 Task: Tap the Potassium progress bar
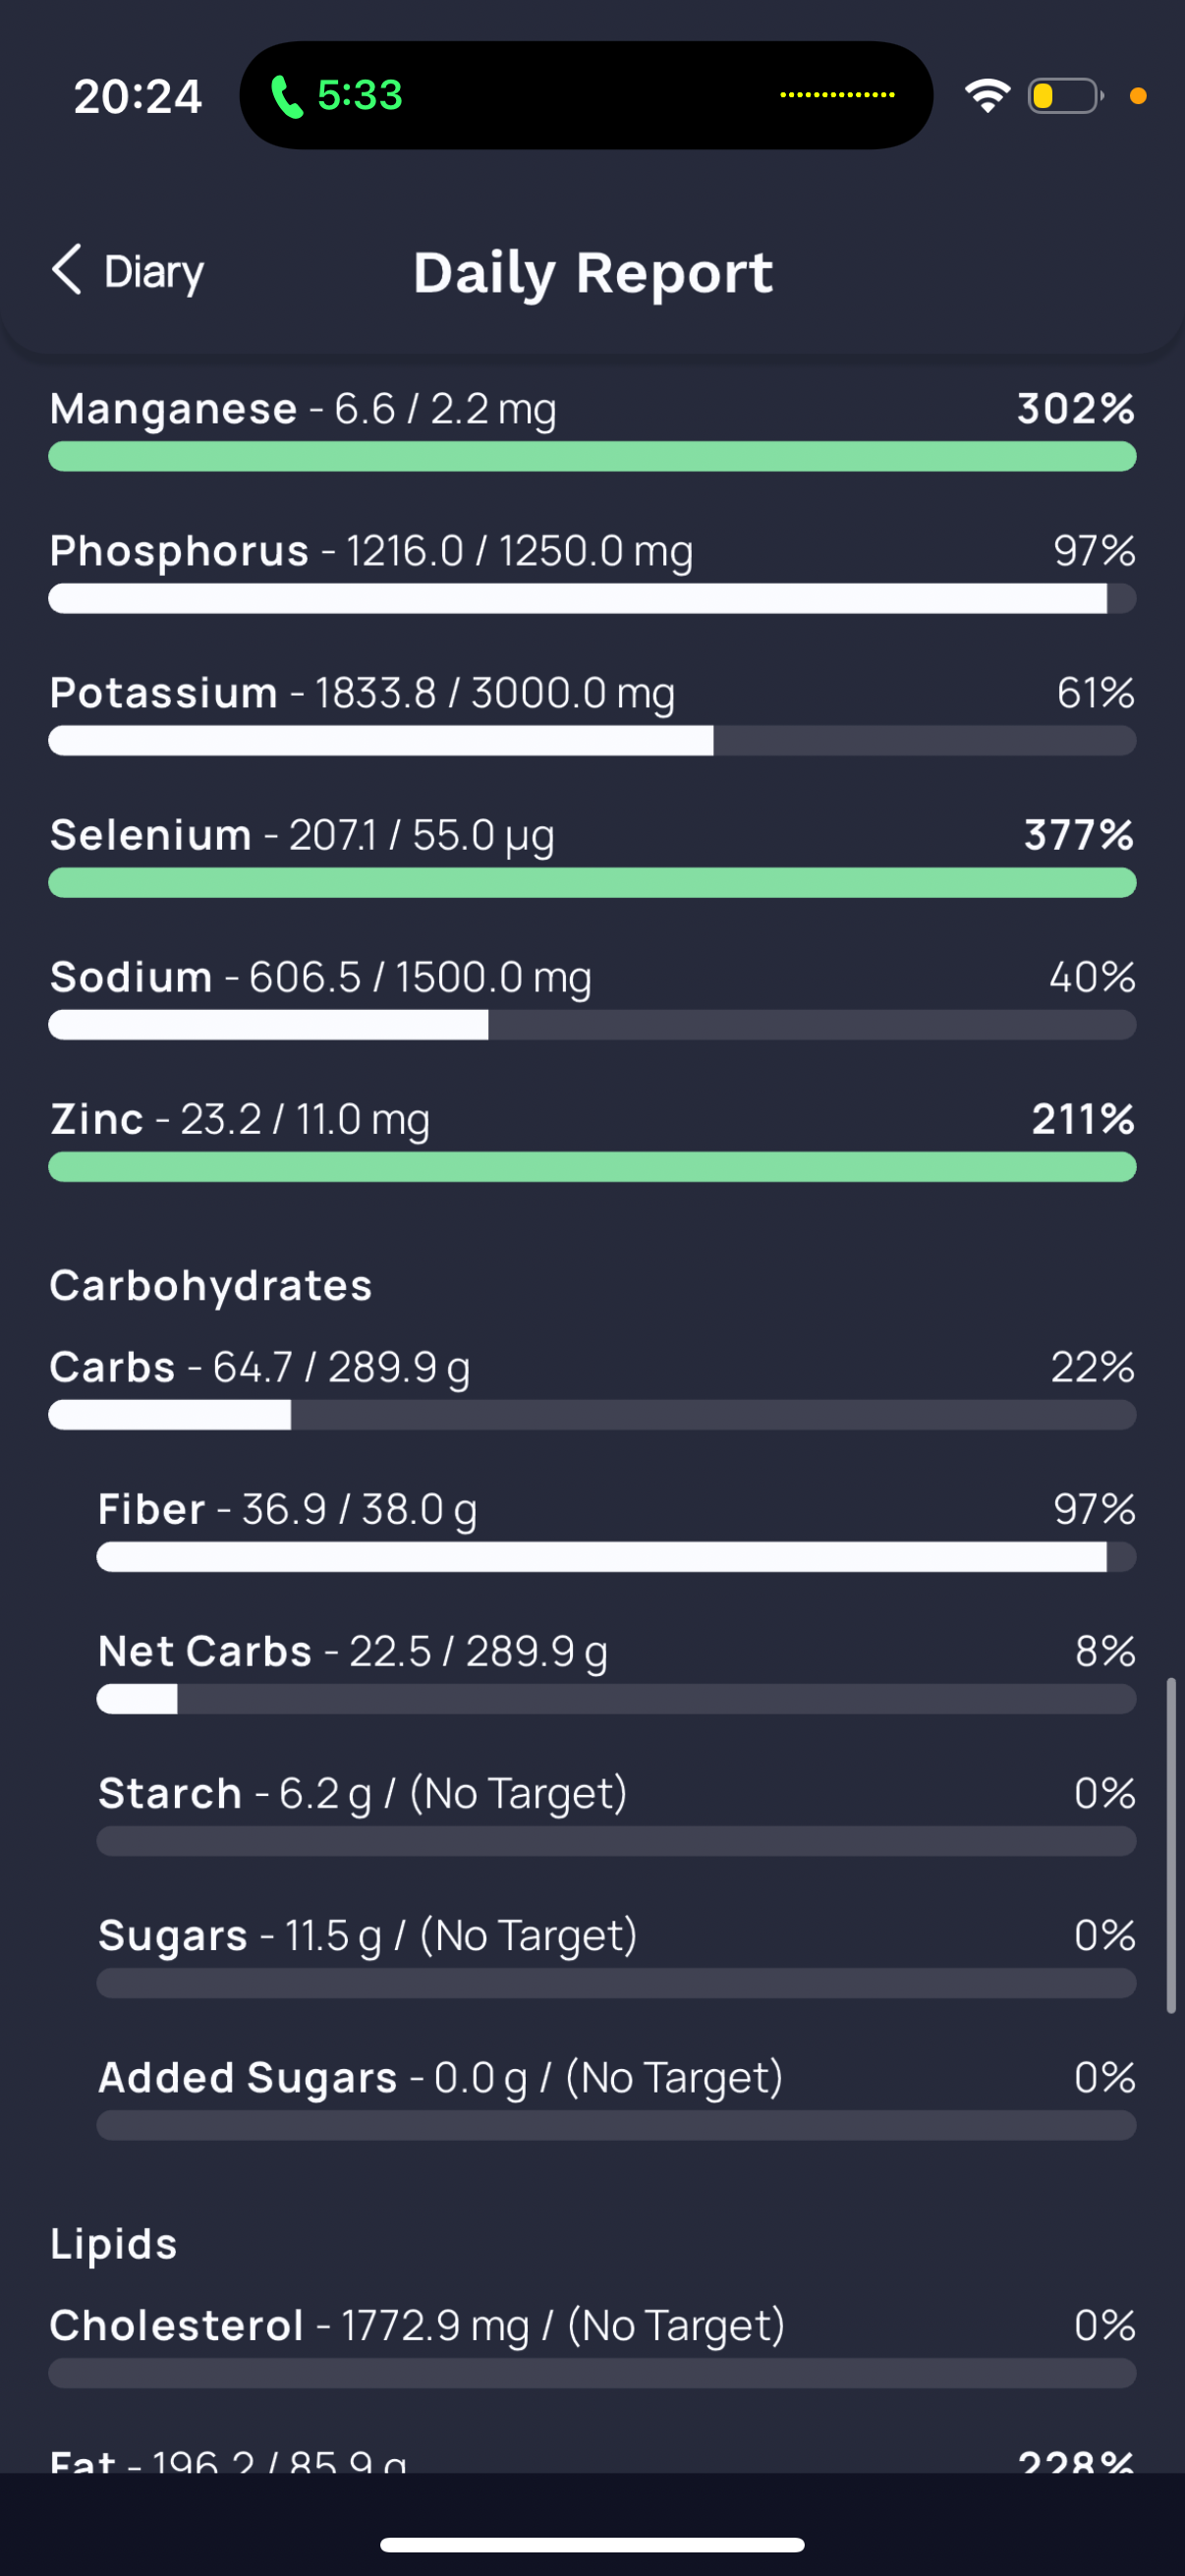point(592,741)
